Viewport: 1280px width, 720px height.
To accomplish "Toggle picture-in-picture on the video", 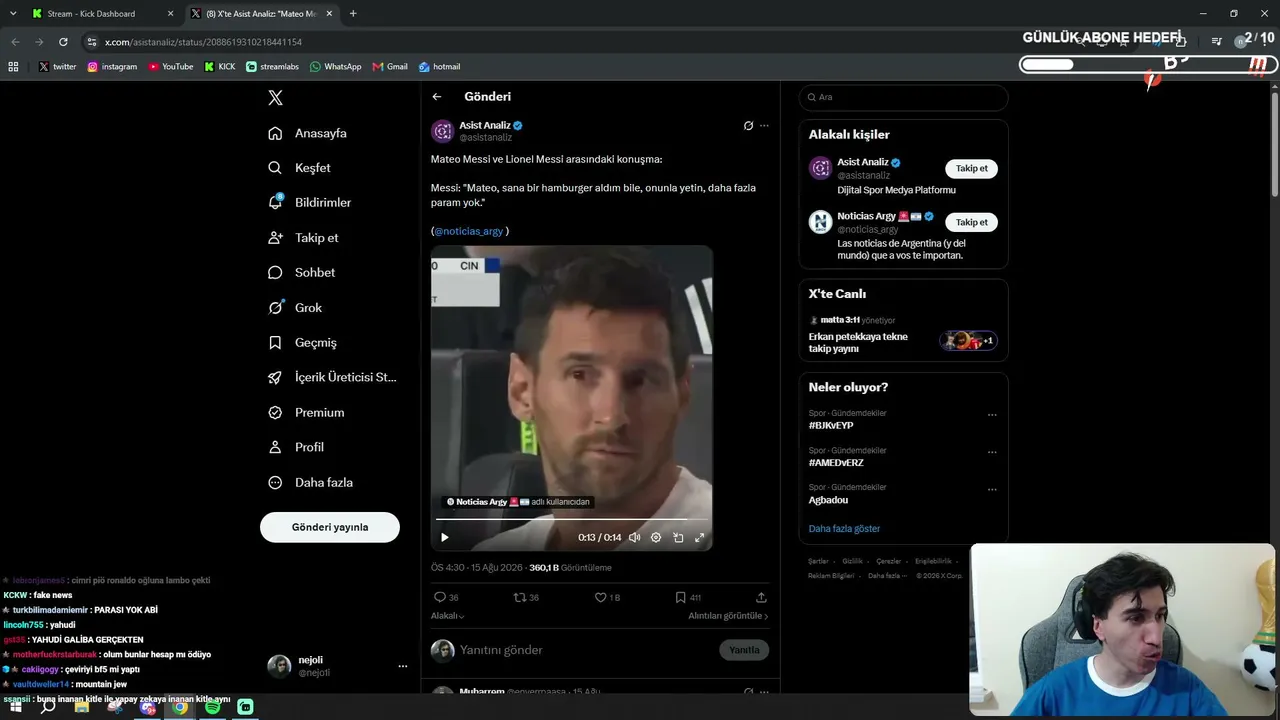I will pyautogui.click(x=678, y=537).
